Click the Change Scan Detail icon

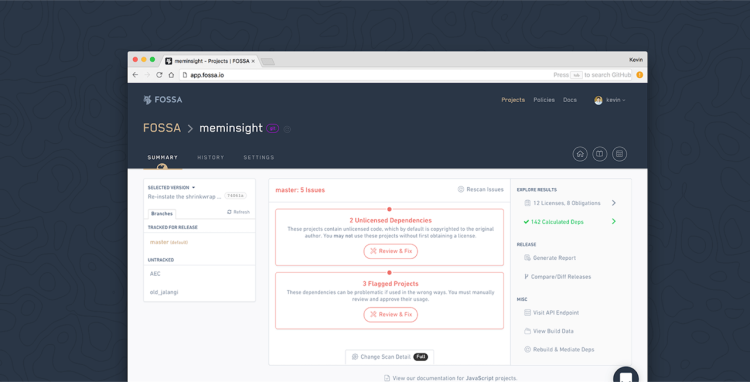pos(355,357)
